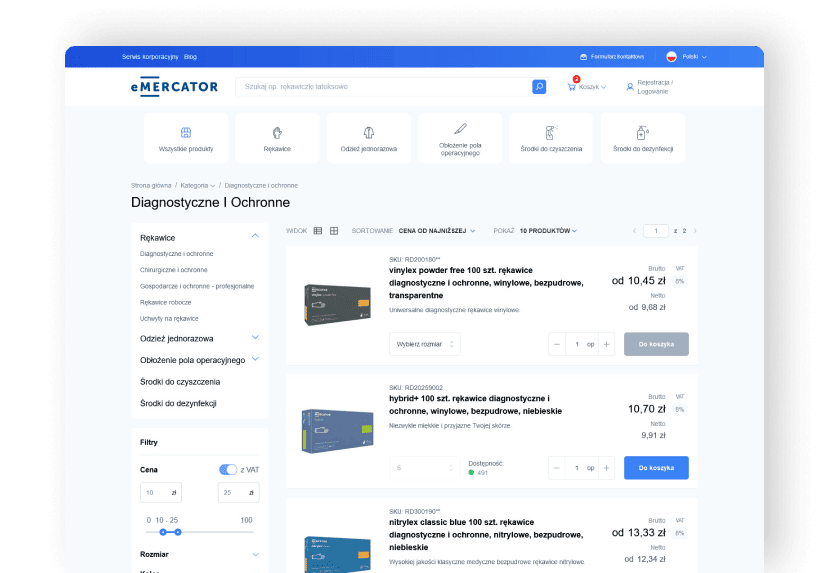Select Chirurgiczne i ochronne in sidebar

(x=174, y=270)
